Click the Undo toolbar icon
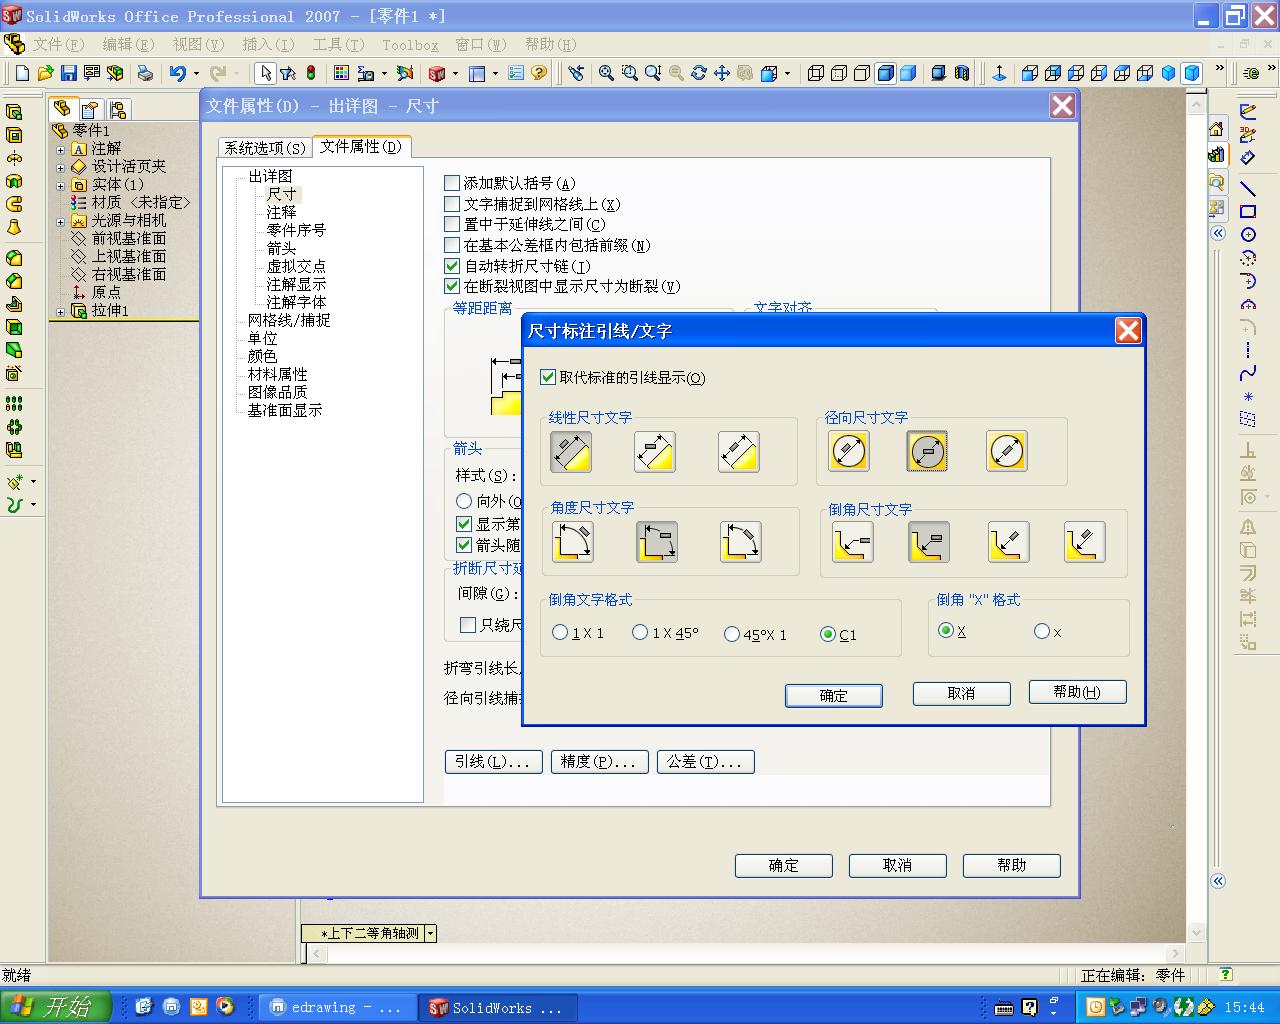1280x1024 pixels. tap(178, 73)
